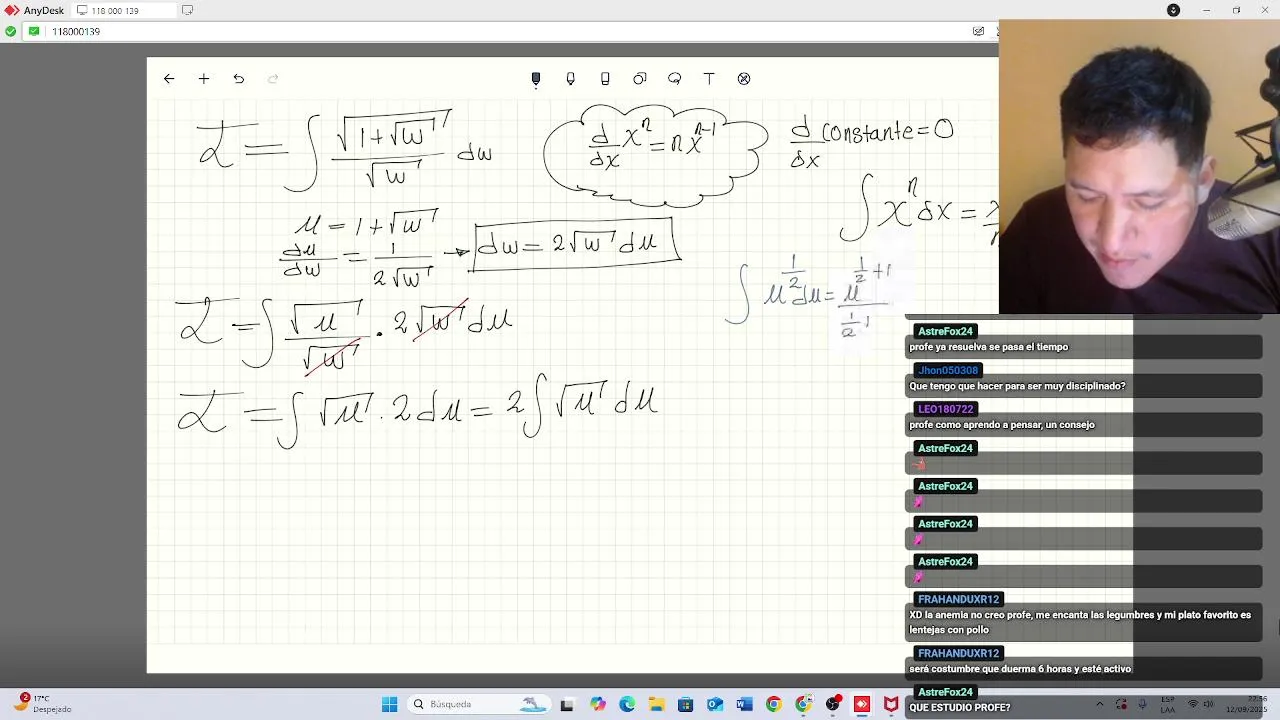This screenshot has width=1280, height=720.
Task: Click the AnyDesk address field showing 118000139
Action: click(500, 31)
